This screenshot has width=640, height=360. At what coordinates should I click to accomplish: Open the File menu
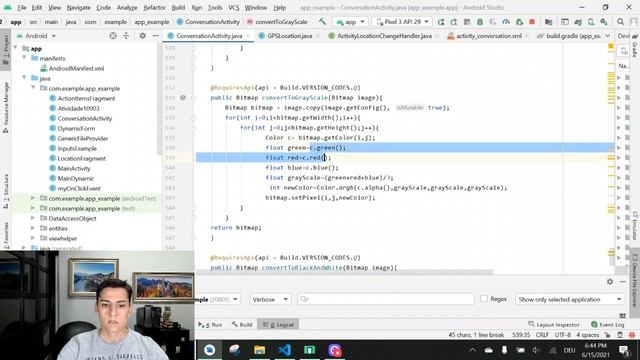click(x=21, y=7)
